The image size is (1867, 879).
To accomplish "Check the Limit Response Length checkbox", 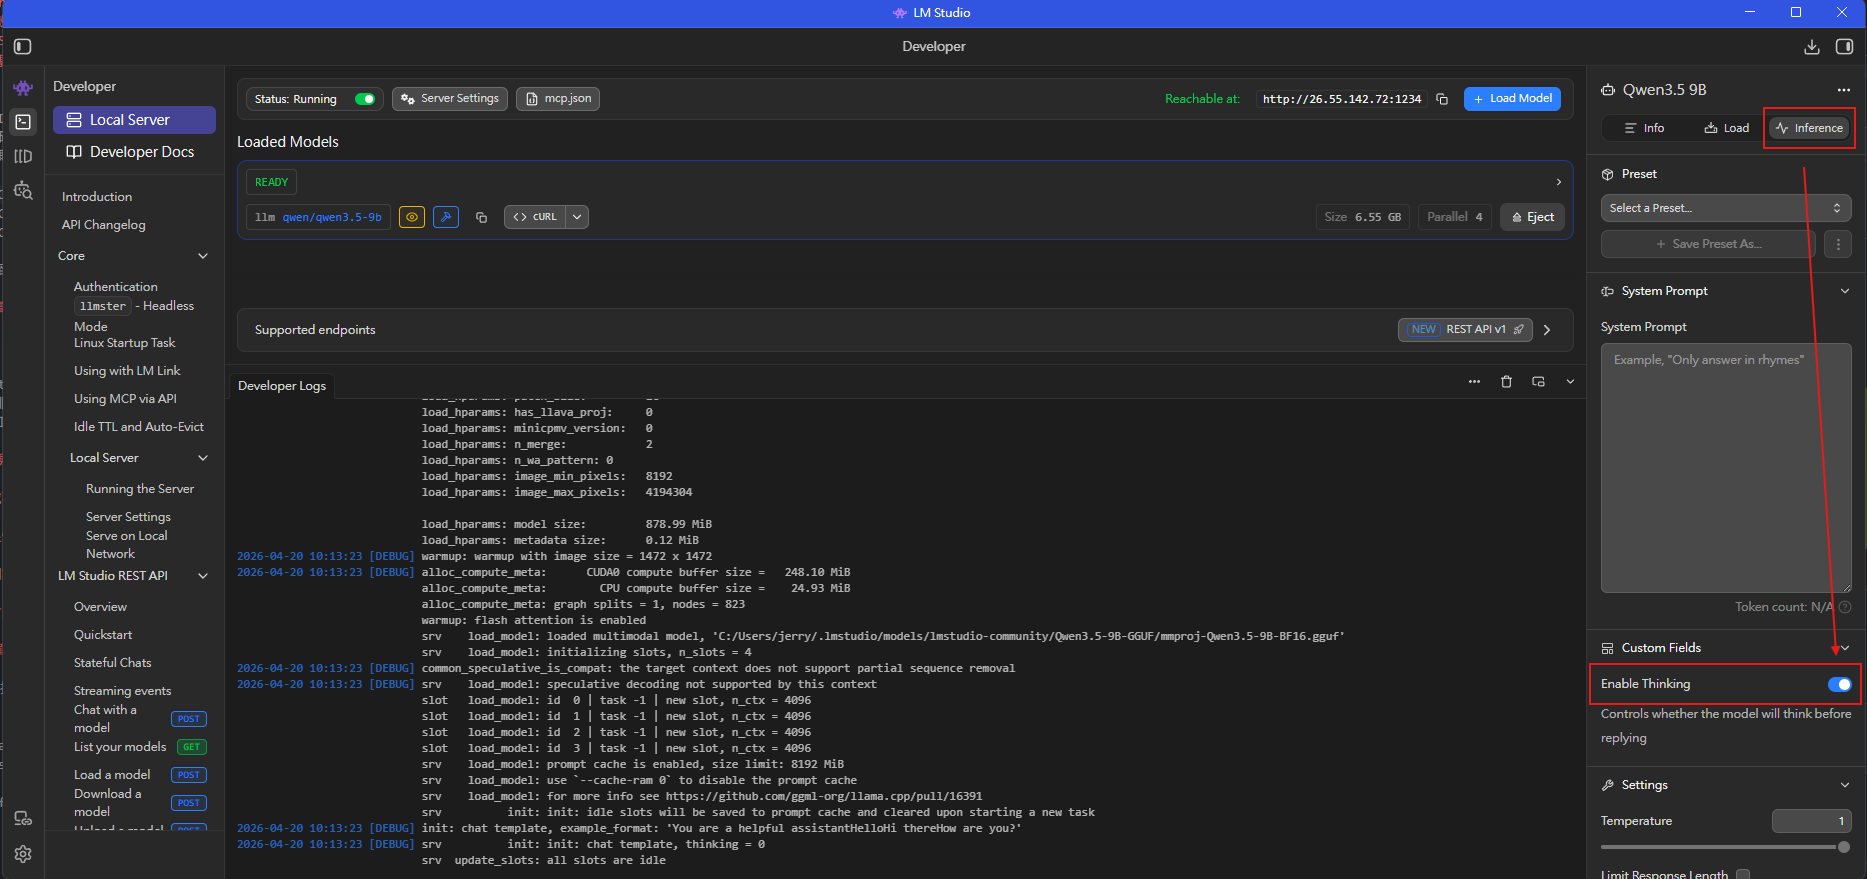I will click(1743, 874).
